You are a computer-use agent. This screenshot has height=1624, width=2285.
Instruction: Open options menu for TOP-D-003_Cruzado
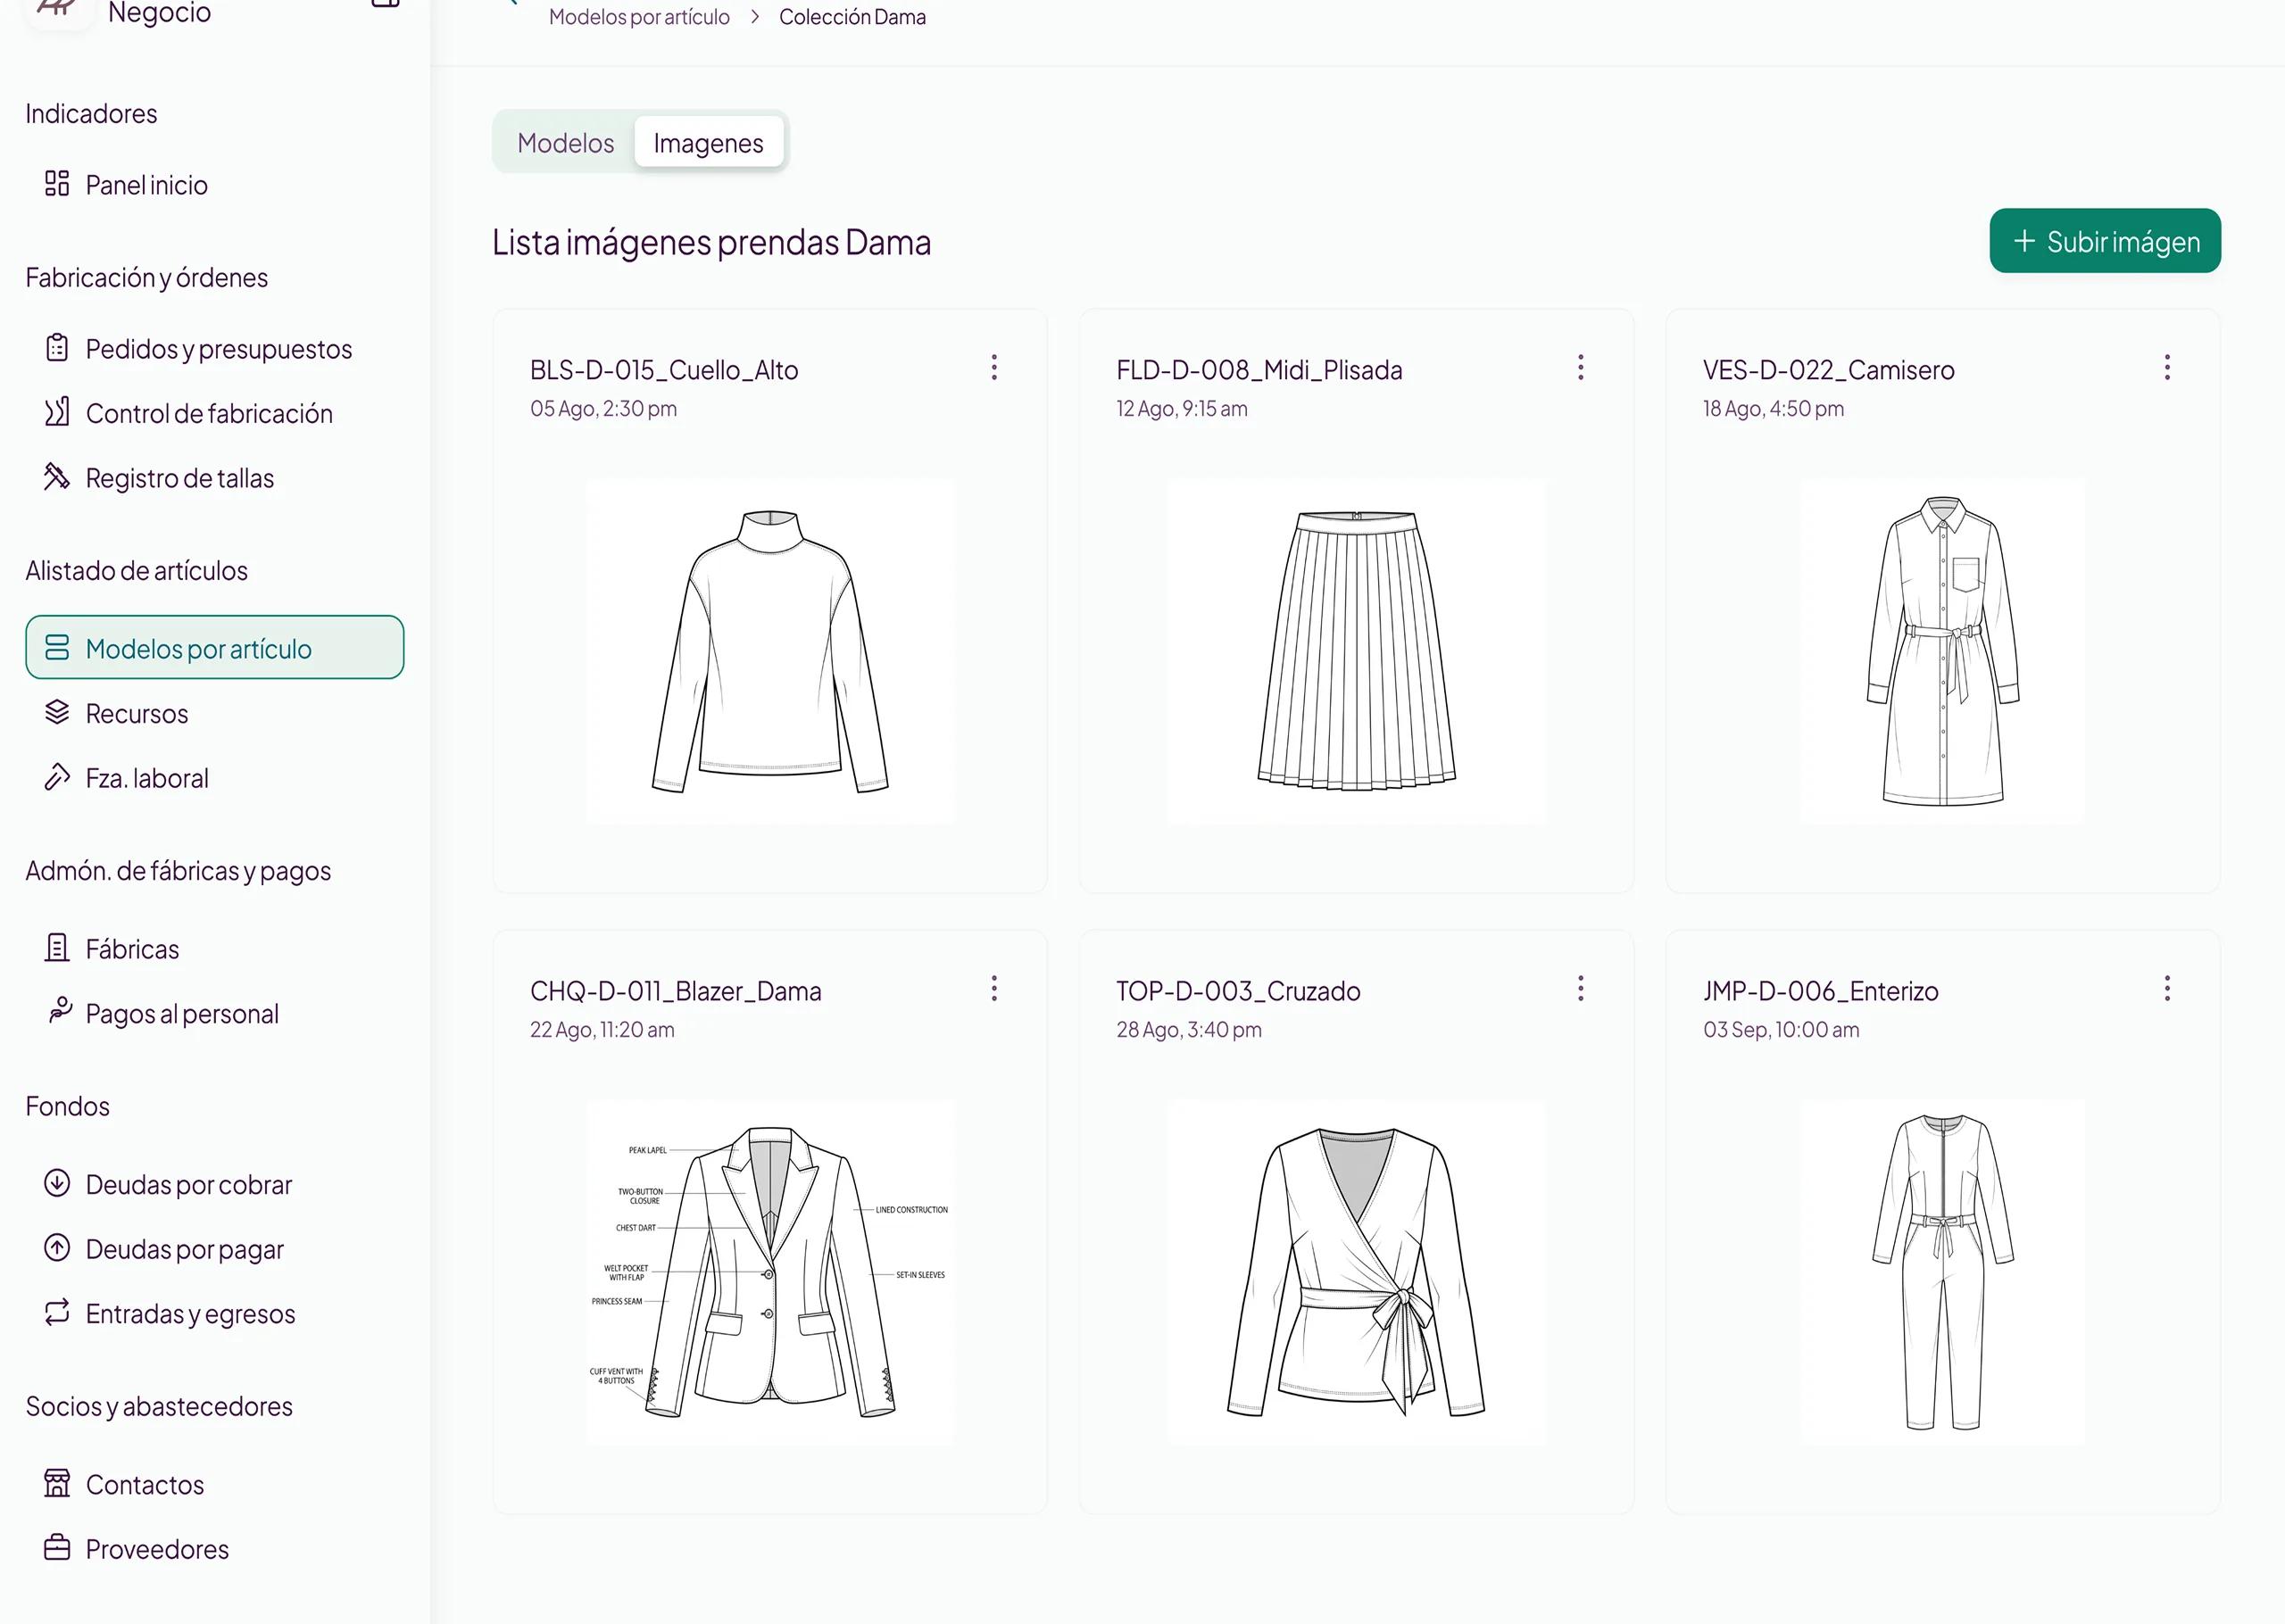point(1581,989)
